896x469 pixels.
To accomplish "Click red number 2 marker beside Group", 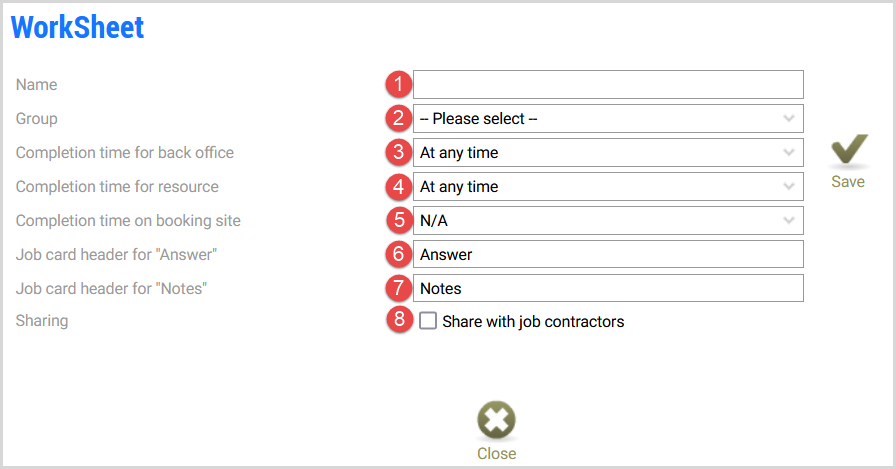I will tap(398, 118).
